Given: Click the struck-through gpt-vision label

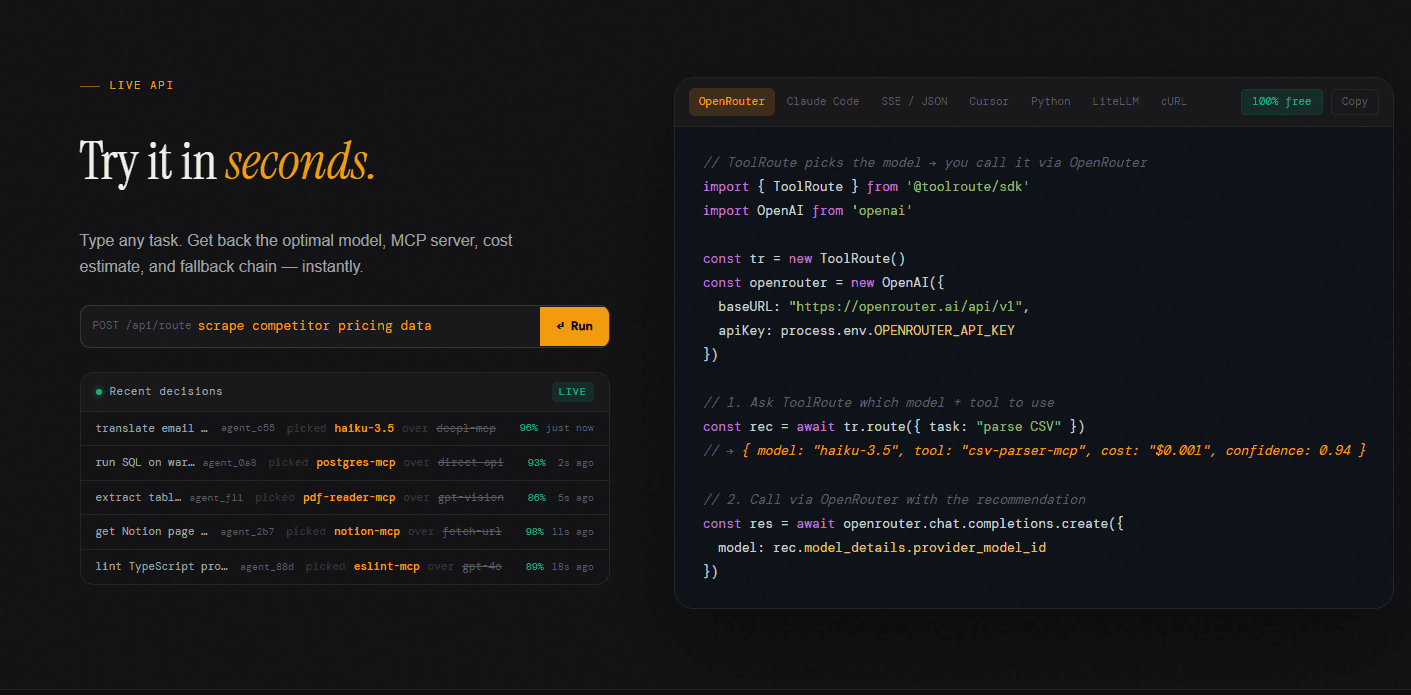Looking at the screenshot, I should pos(471,497).
